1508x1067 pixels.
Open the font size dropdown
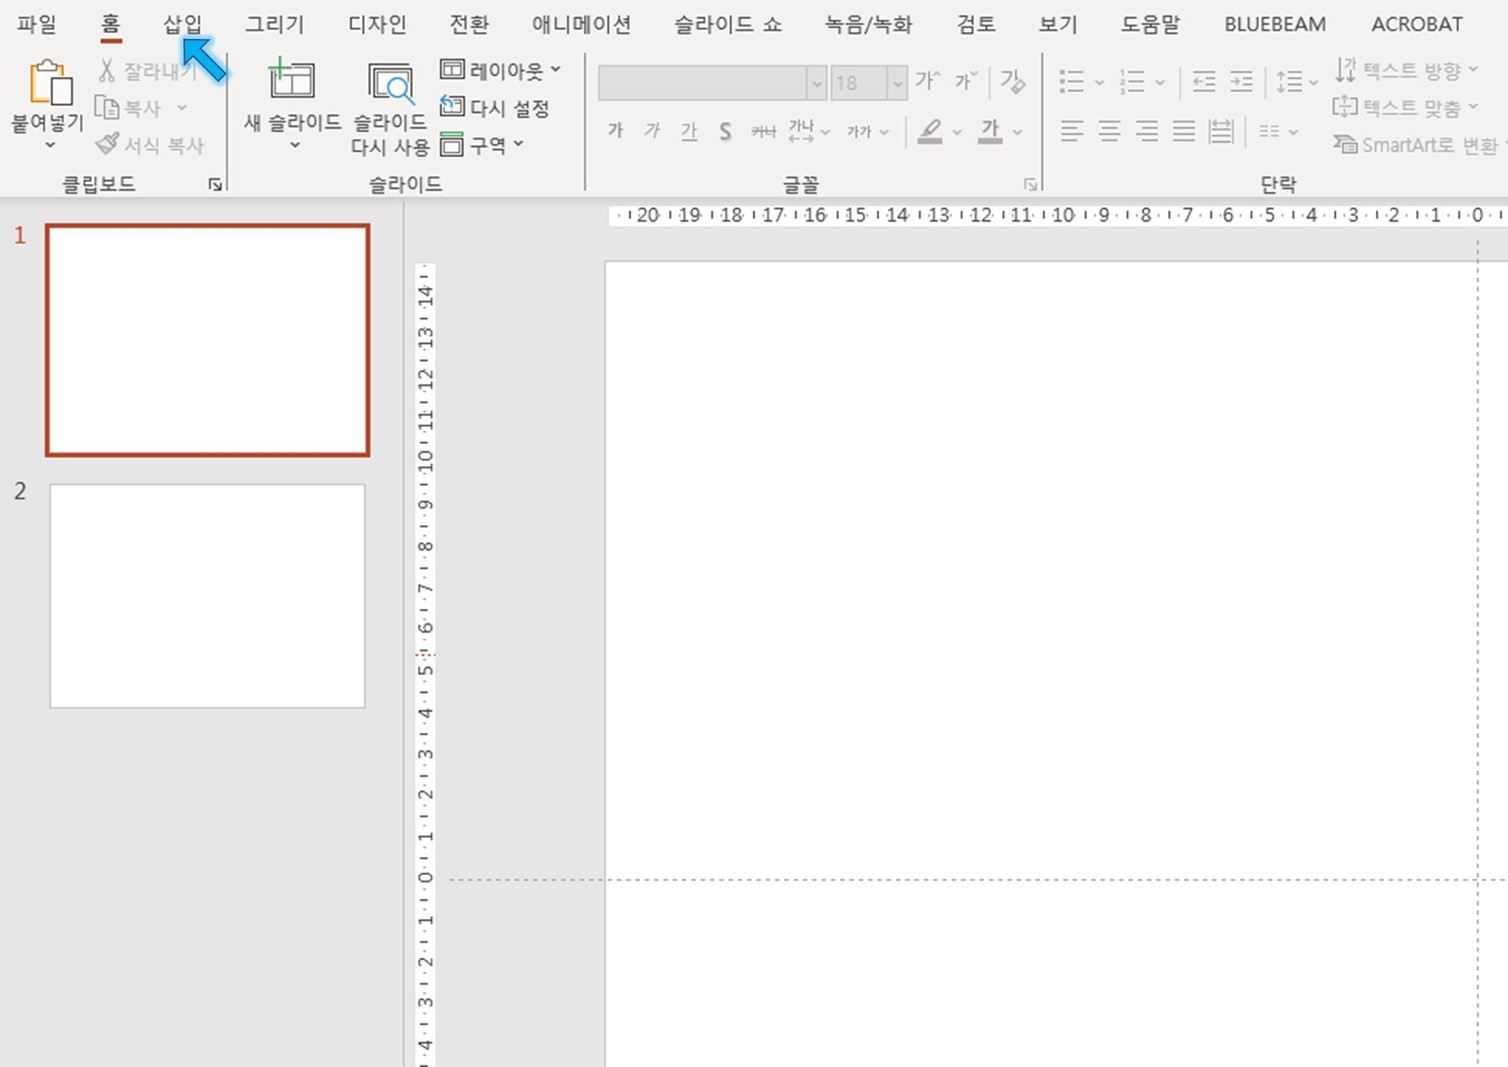(897, 83)
